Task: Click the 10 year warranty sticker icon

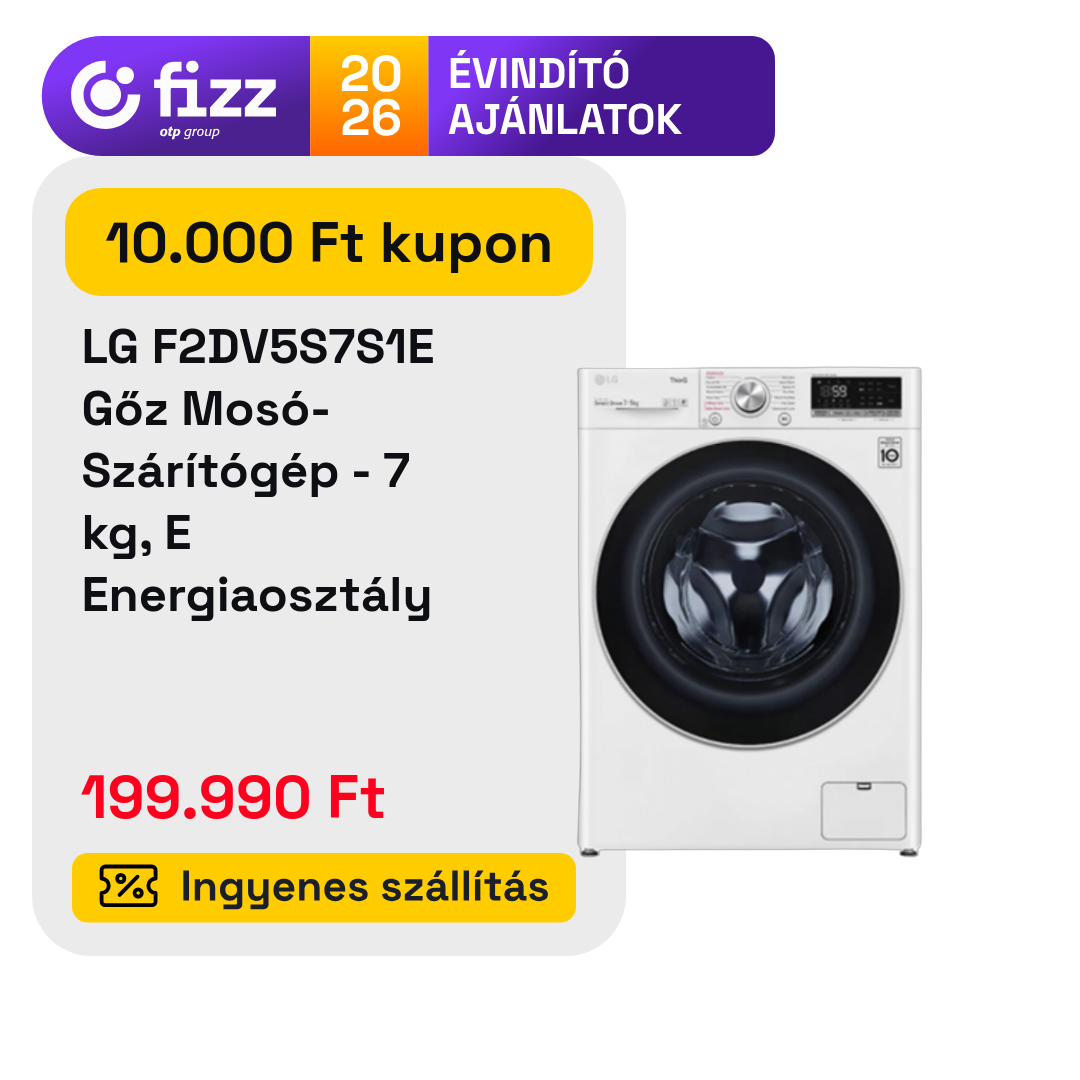Action: click(x=889, y=453)
